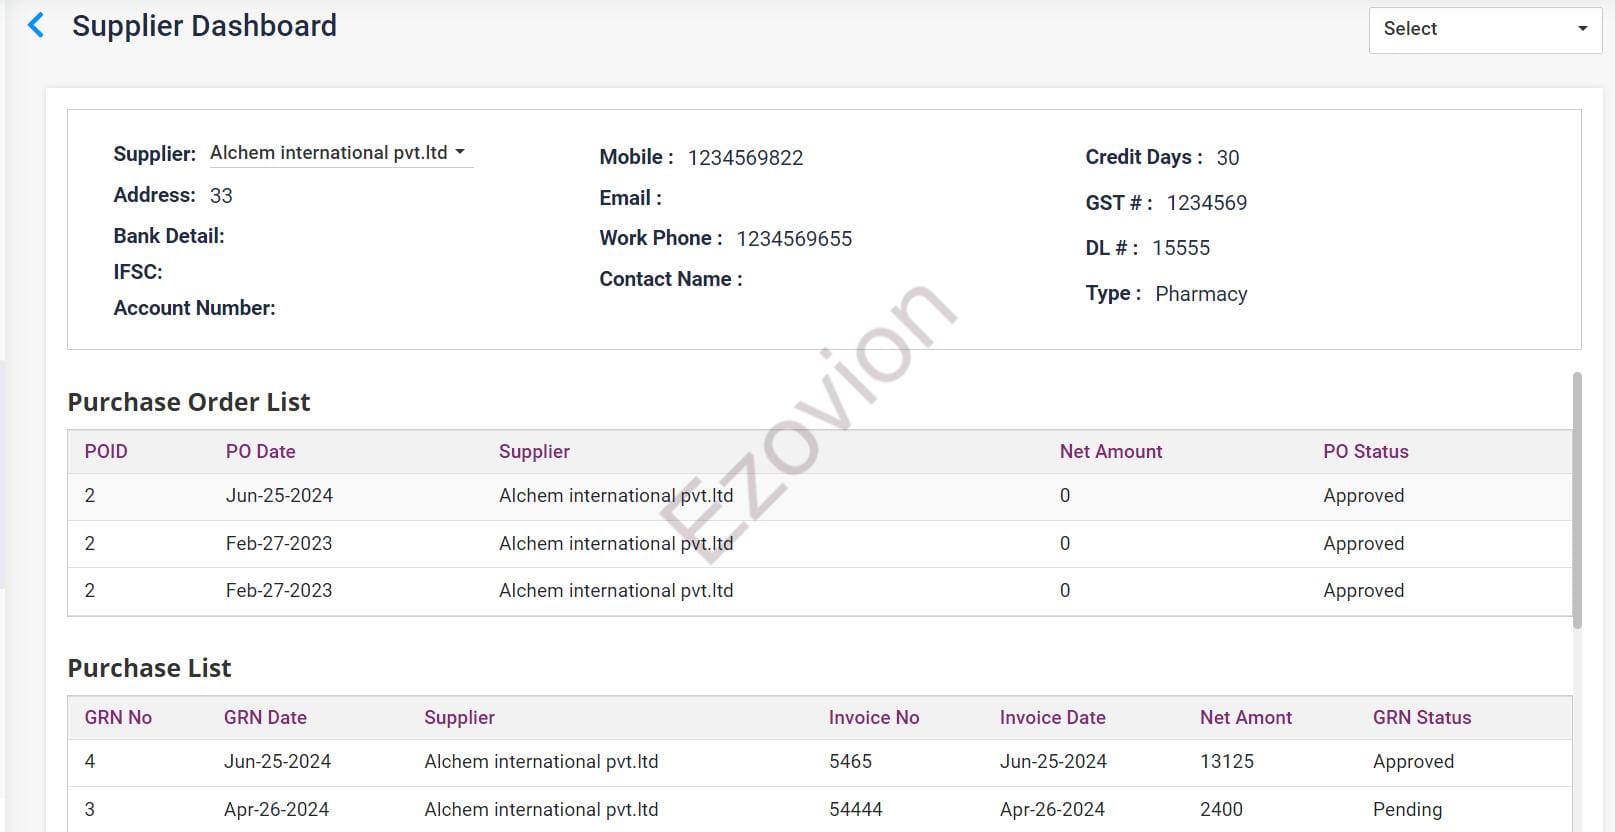1615x832 pixels.
Task: Go back using the blue arrow
Action: 36,26
